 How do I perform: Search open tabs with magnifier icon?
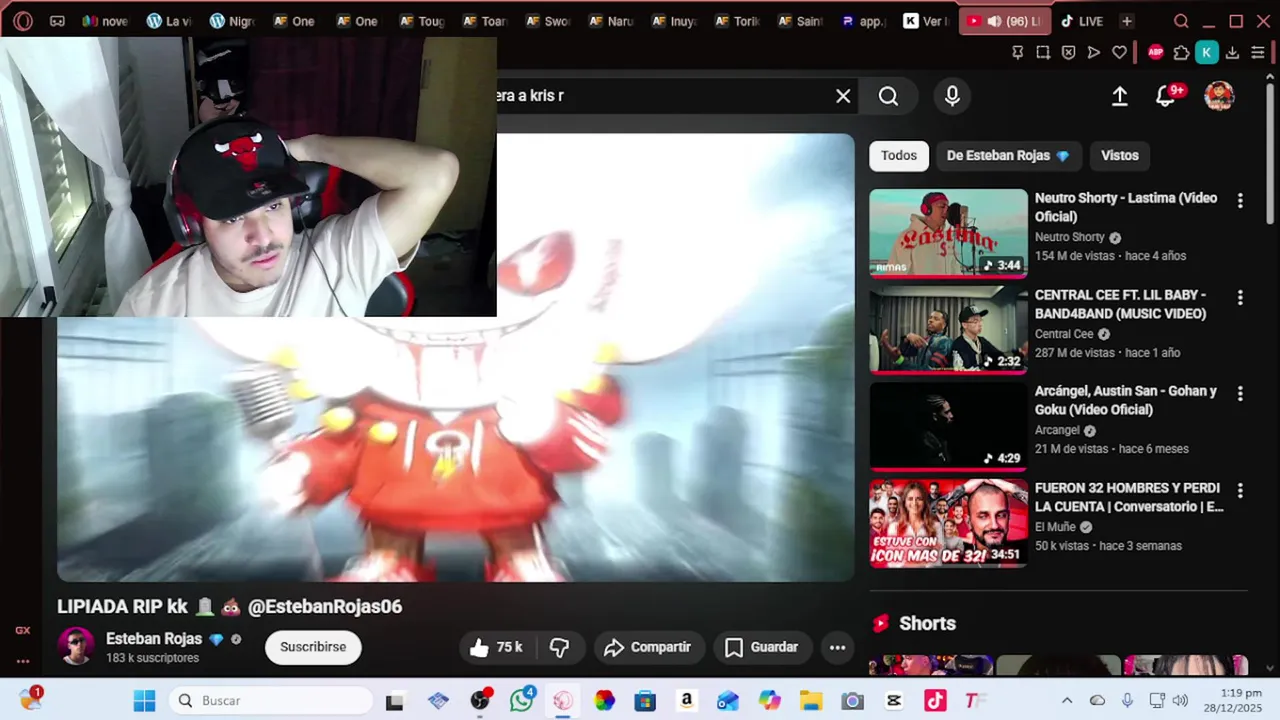[1181, 21]
